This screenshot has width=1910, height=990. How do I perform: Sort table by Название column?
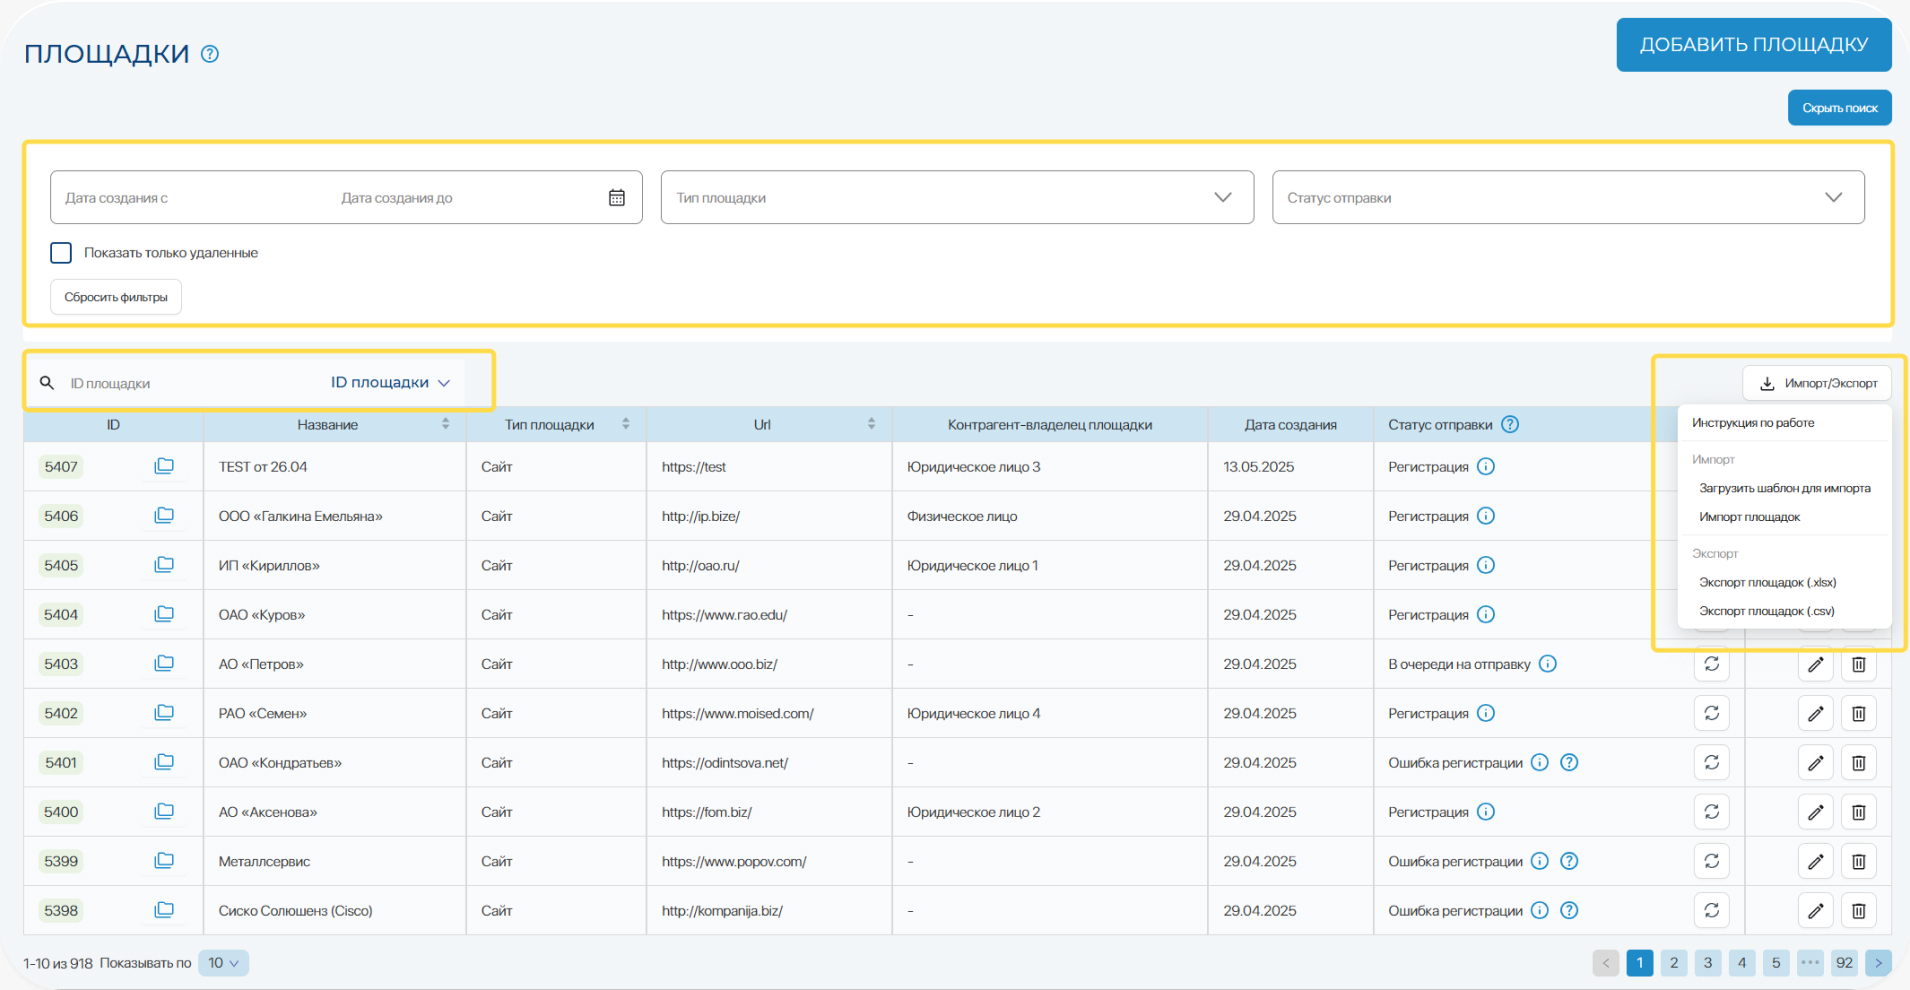[445, 424]
